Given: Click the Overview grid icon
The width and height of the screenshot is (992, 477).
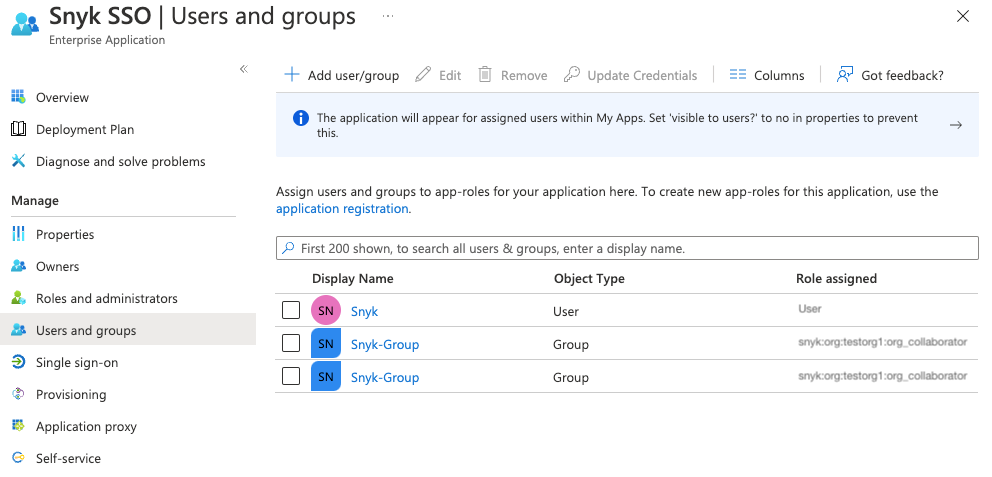Looking at the screenshot, I should click(x=18, y=97).
